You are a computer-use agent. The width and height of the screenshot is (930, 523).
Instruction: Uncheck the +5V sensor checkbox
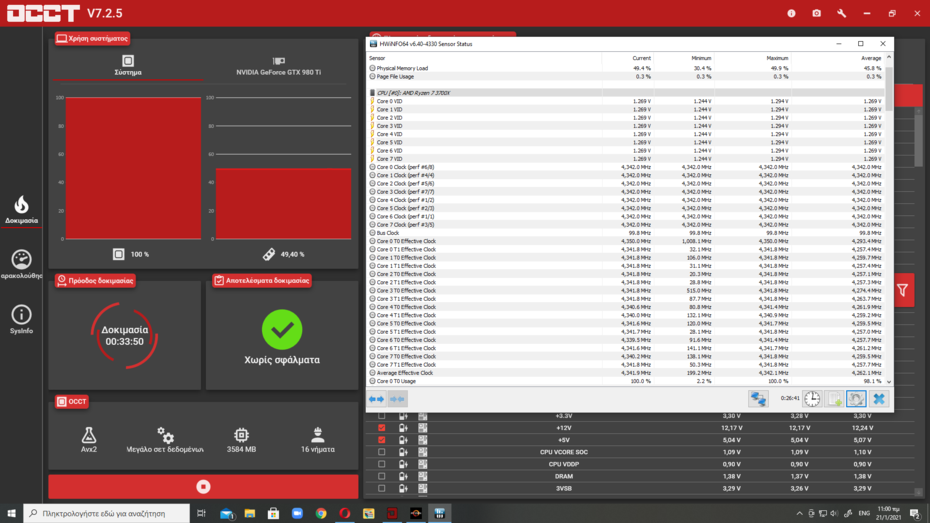381,440
